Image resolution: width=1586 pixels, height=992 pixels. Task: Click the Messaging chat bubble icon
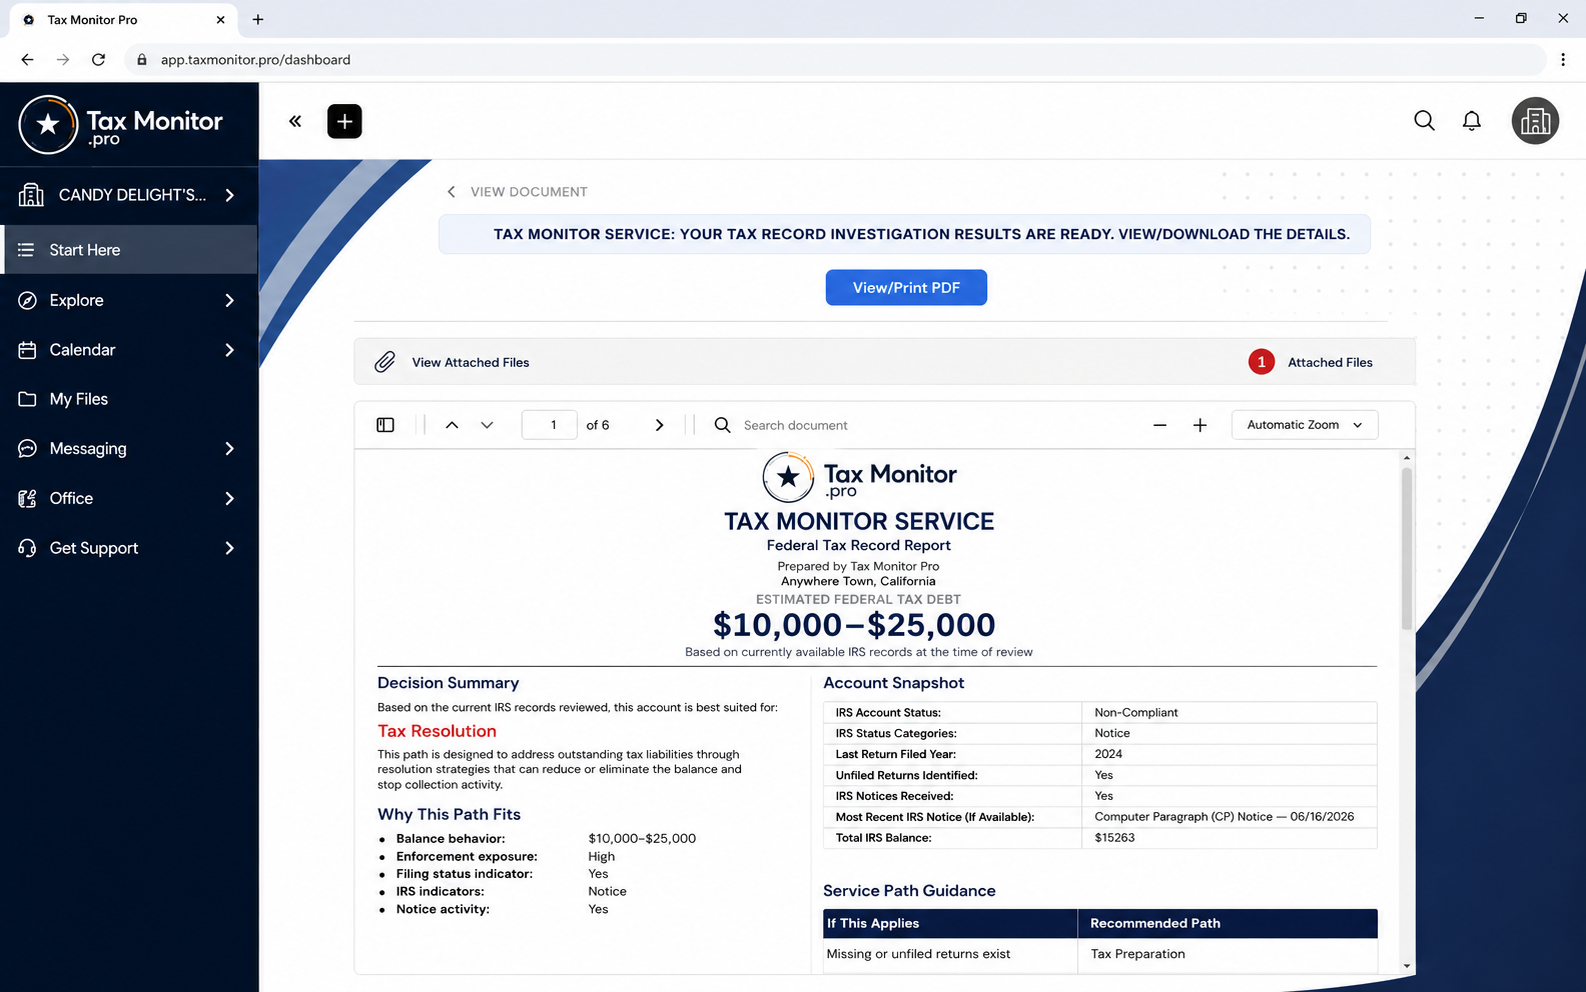pyautogui.click(x=28, y=449)
